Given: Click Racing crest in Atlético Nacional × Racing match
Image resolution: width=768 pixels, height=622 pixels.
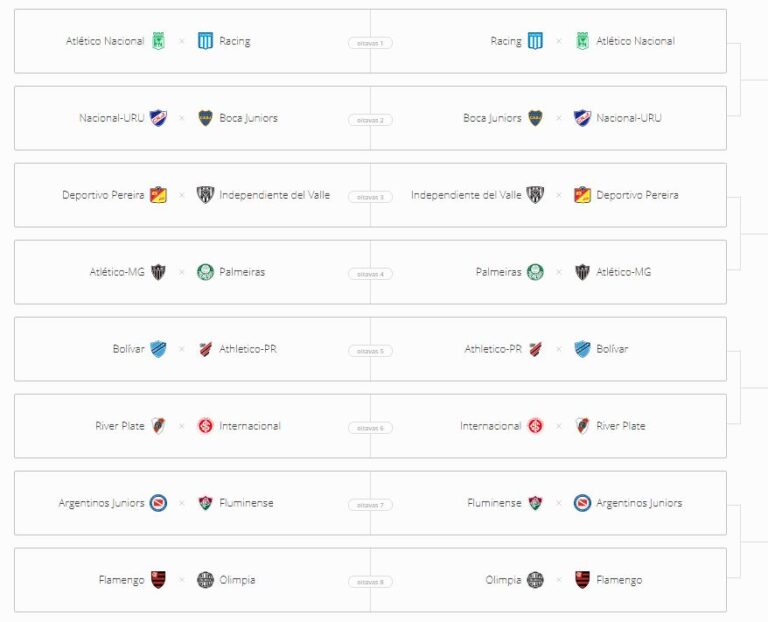Looking at the screenshot, I should pyautogui.click(x=205, y=41).
